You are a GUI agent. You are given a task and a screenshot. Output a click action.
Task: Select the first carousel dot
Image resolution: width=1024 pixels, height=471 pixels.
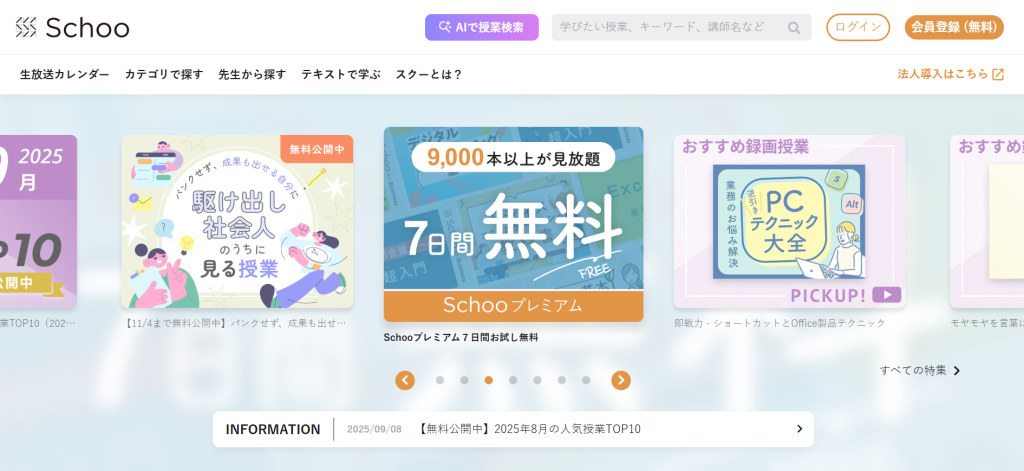(440, 380)
